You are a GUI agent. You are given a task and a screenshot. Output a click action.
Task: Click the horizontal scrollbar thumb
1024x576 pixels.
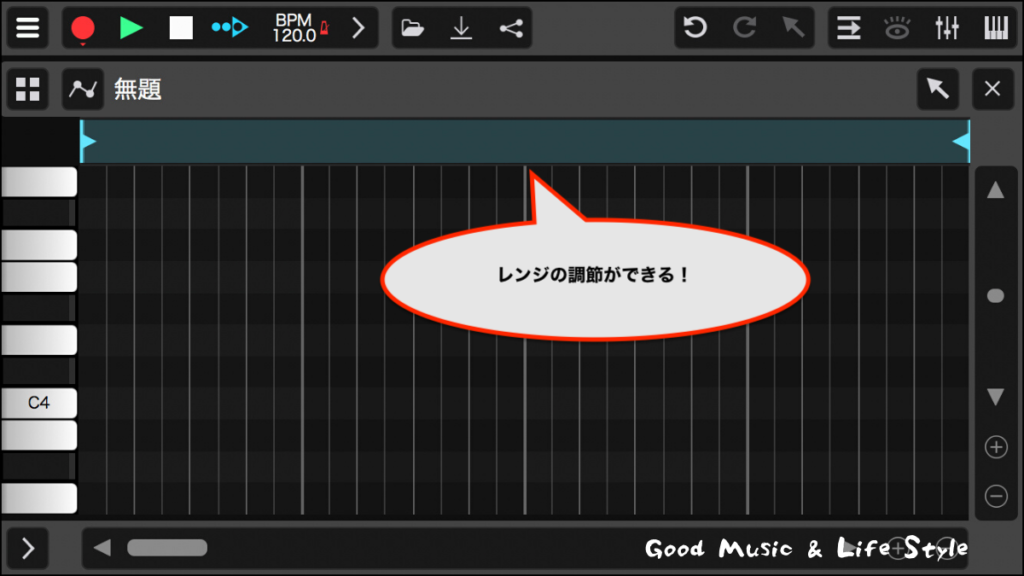point(167,548)
